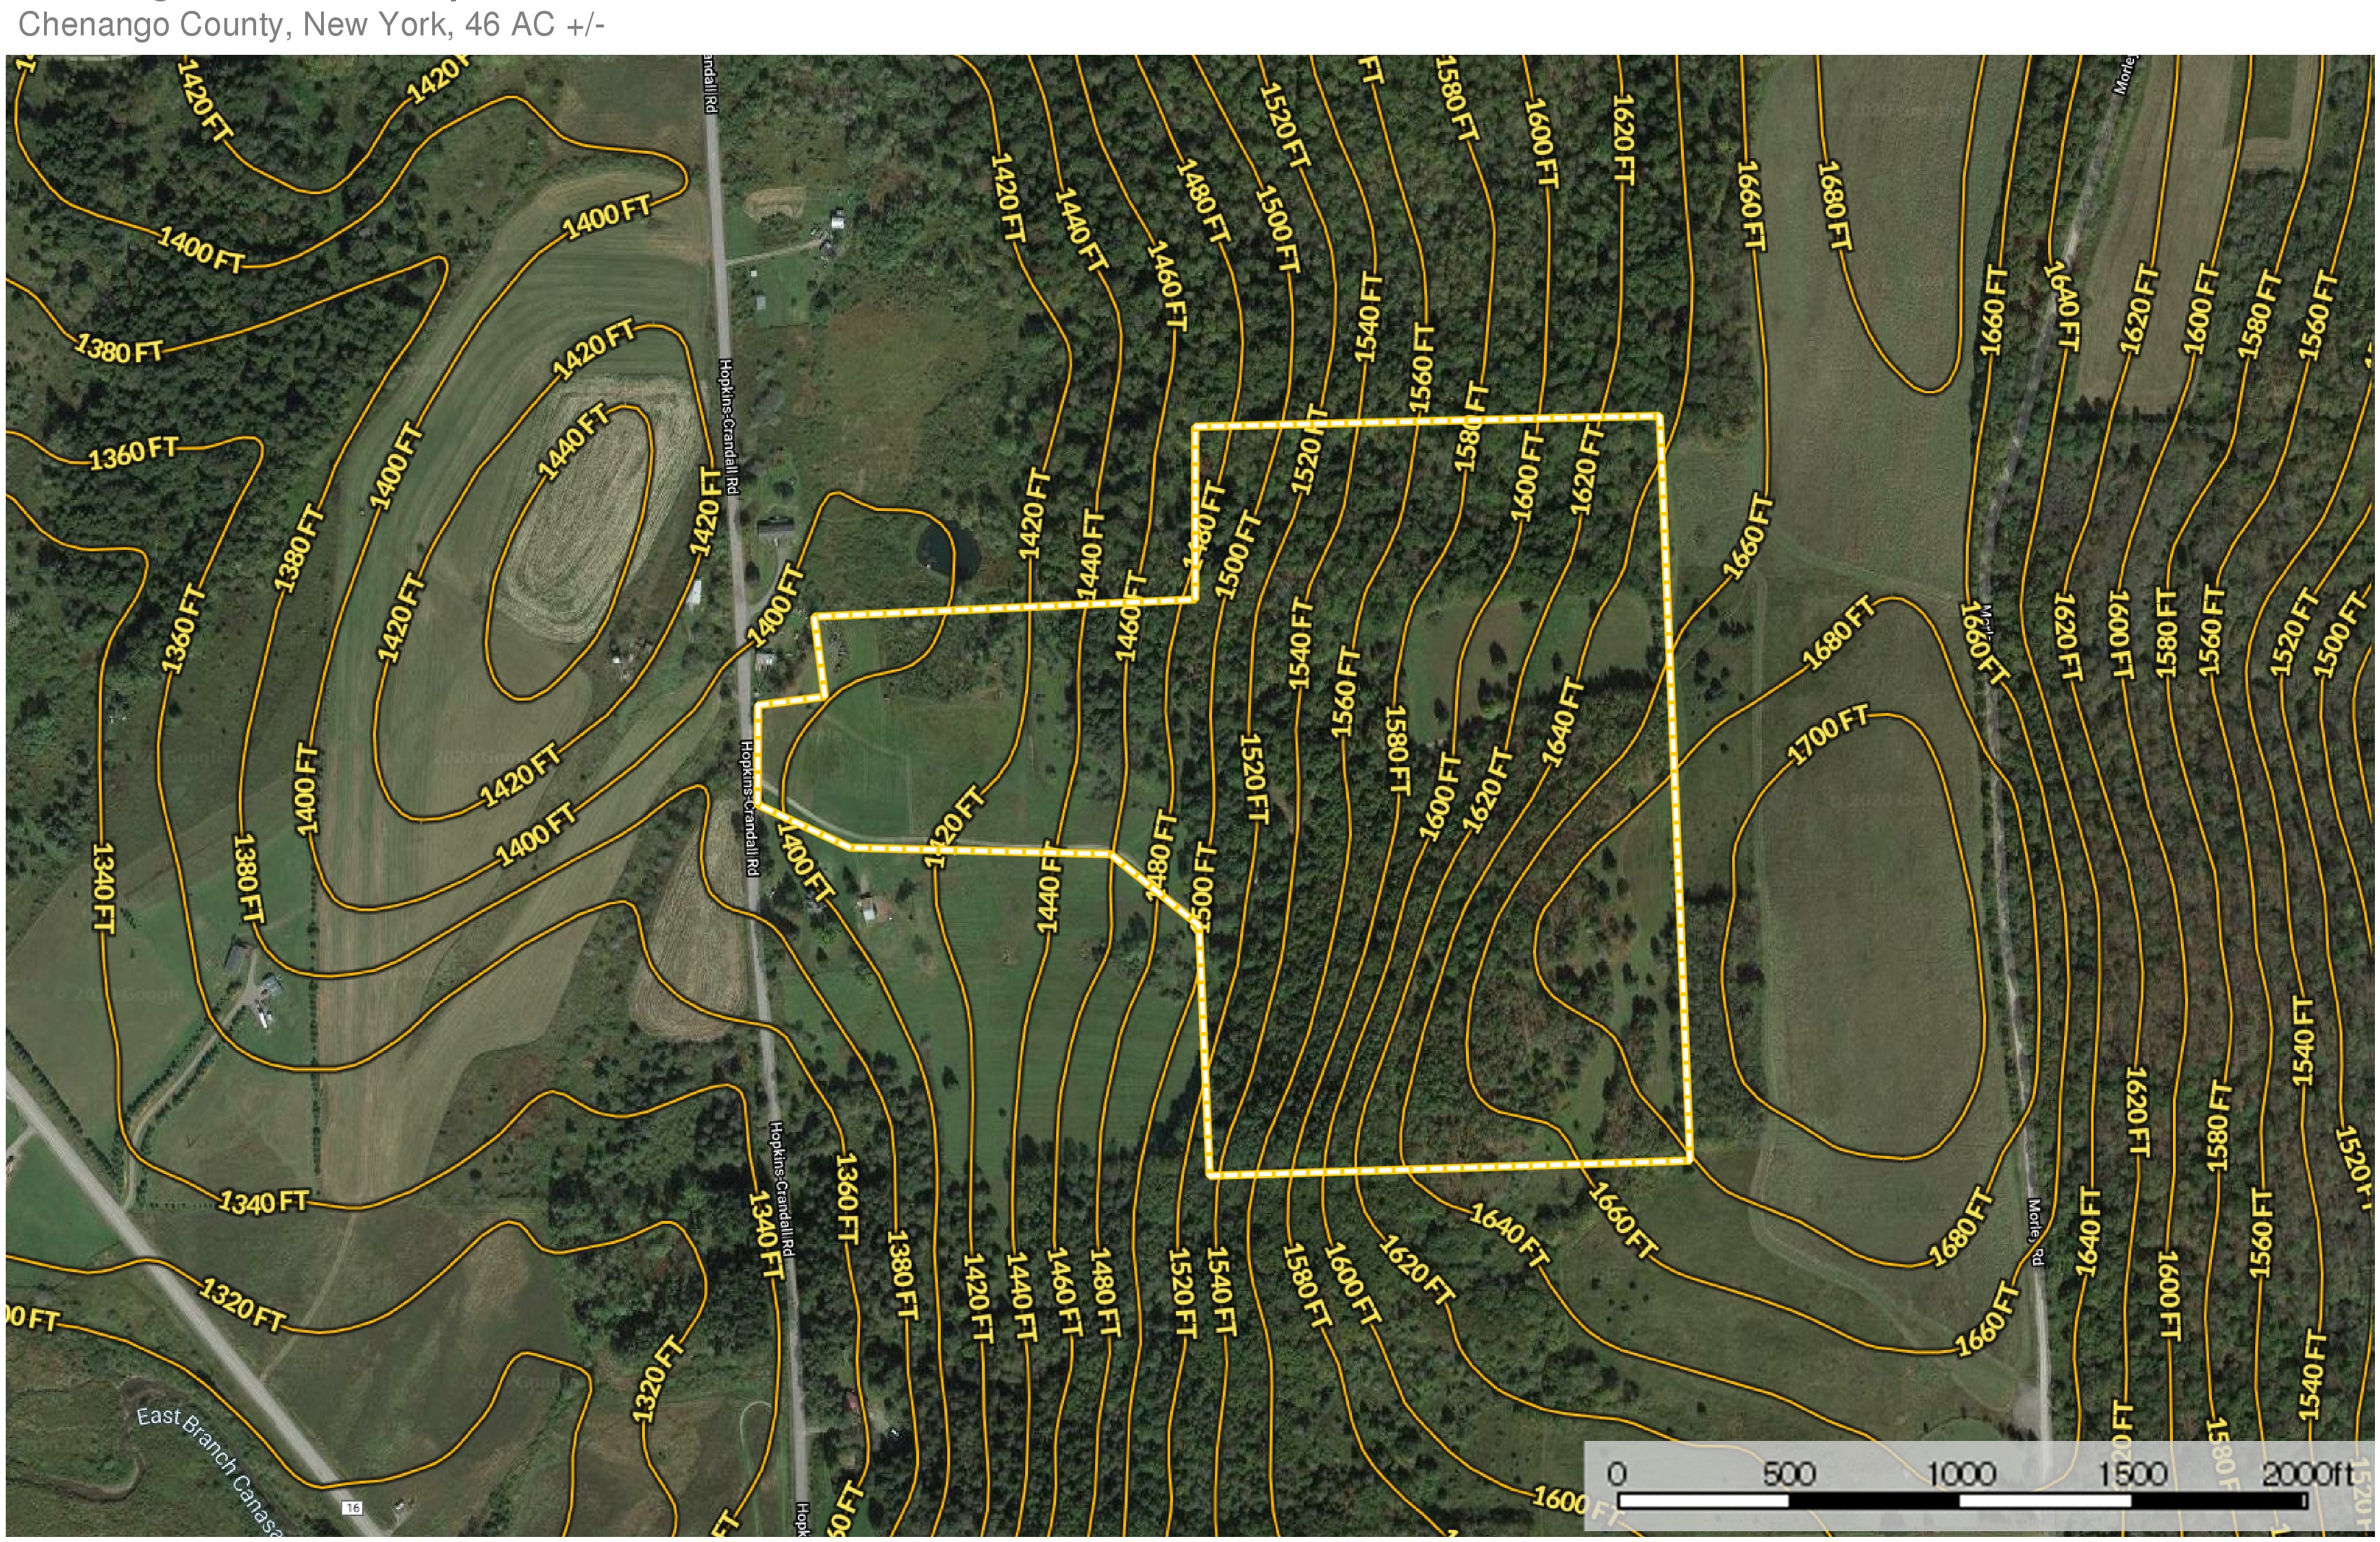This screenshot has height=1542, width=2380.
Task: Click the 1560 FT label inside the property
Action: coord(1346,692)
